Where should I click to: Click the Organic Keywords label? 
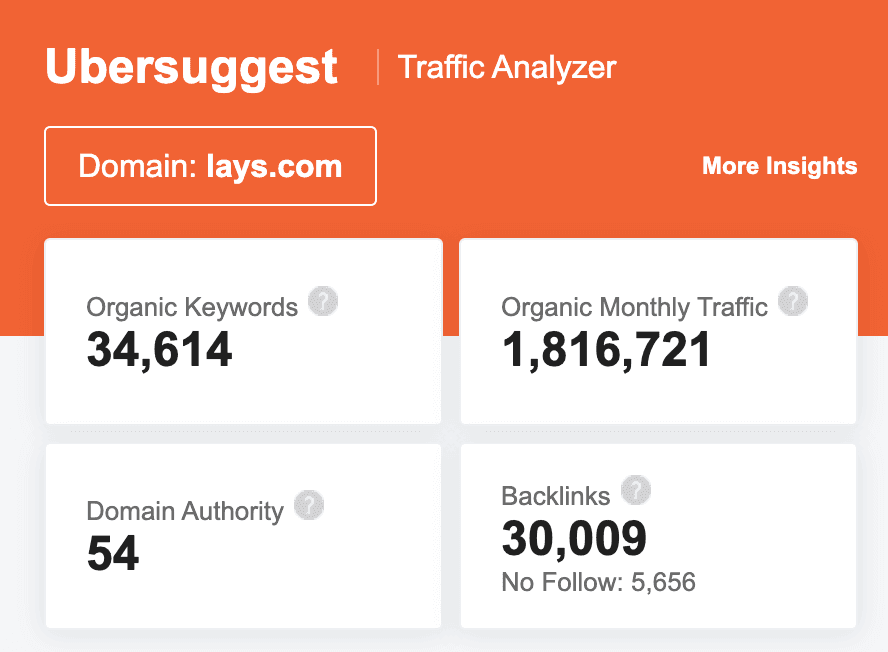pos(192,307)
